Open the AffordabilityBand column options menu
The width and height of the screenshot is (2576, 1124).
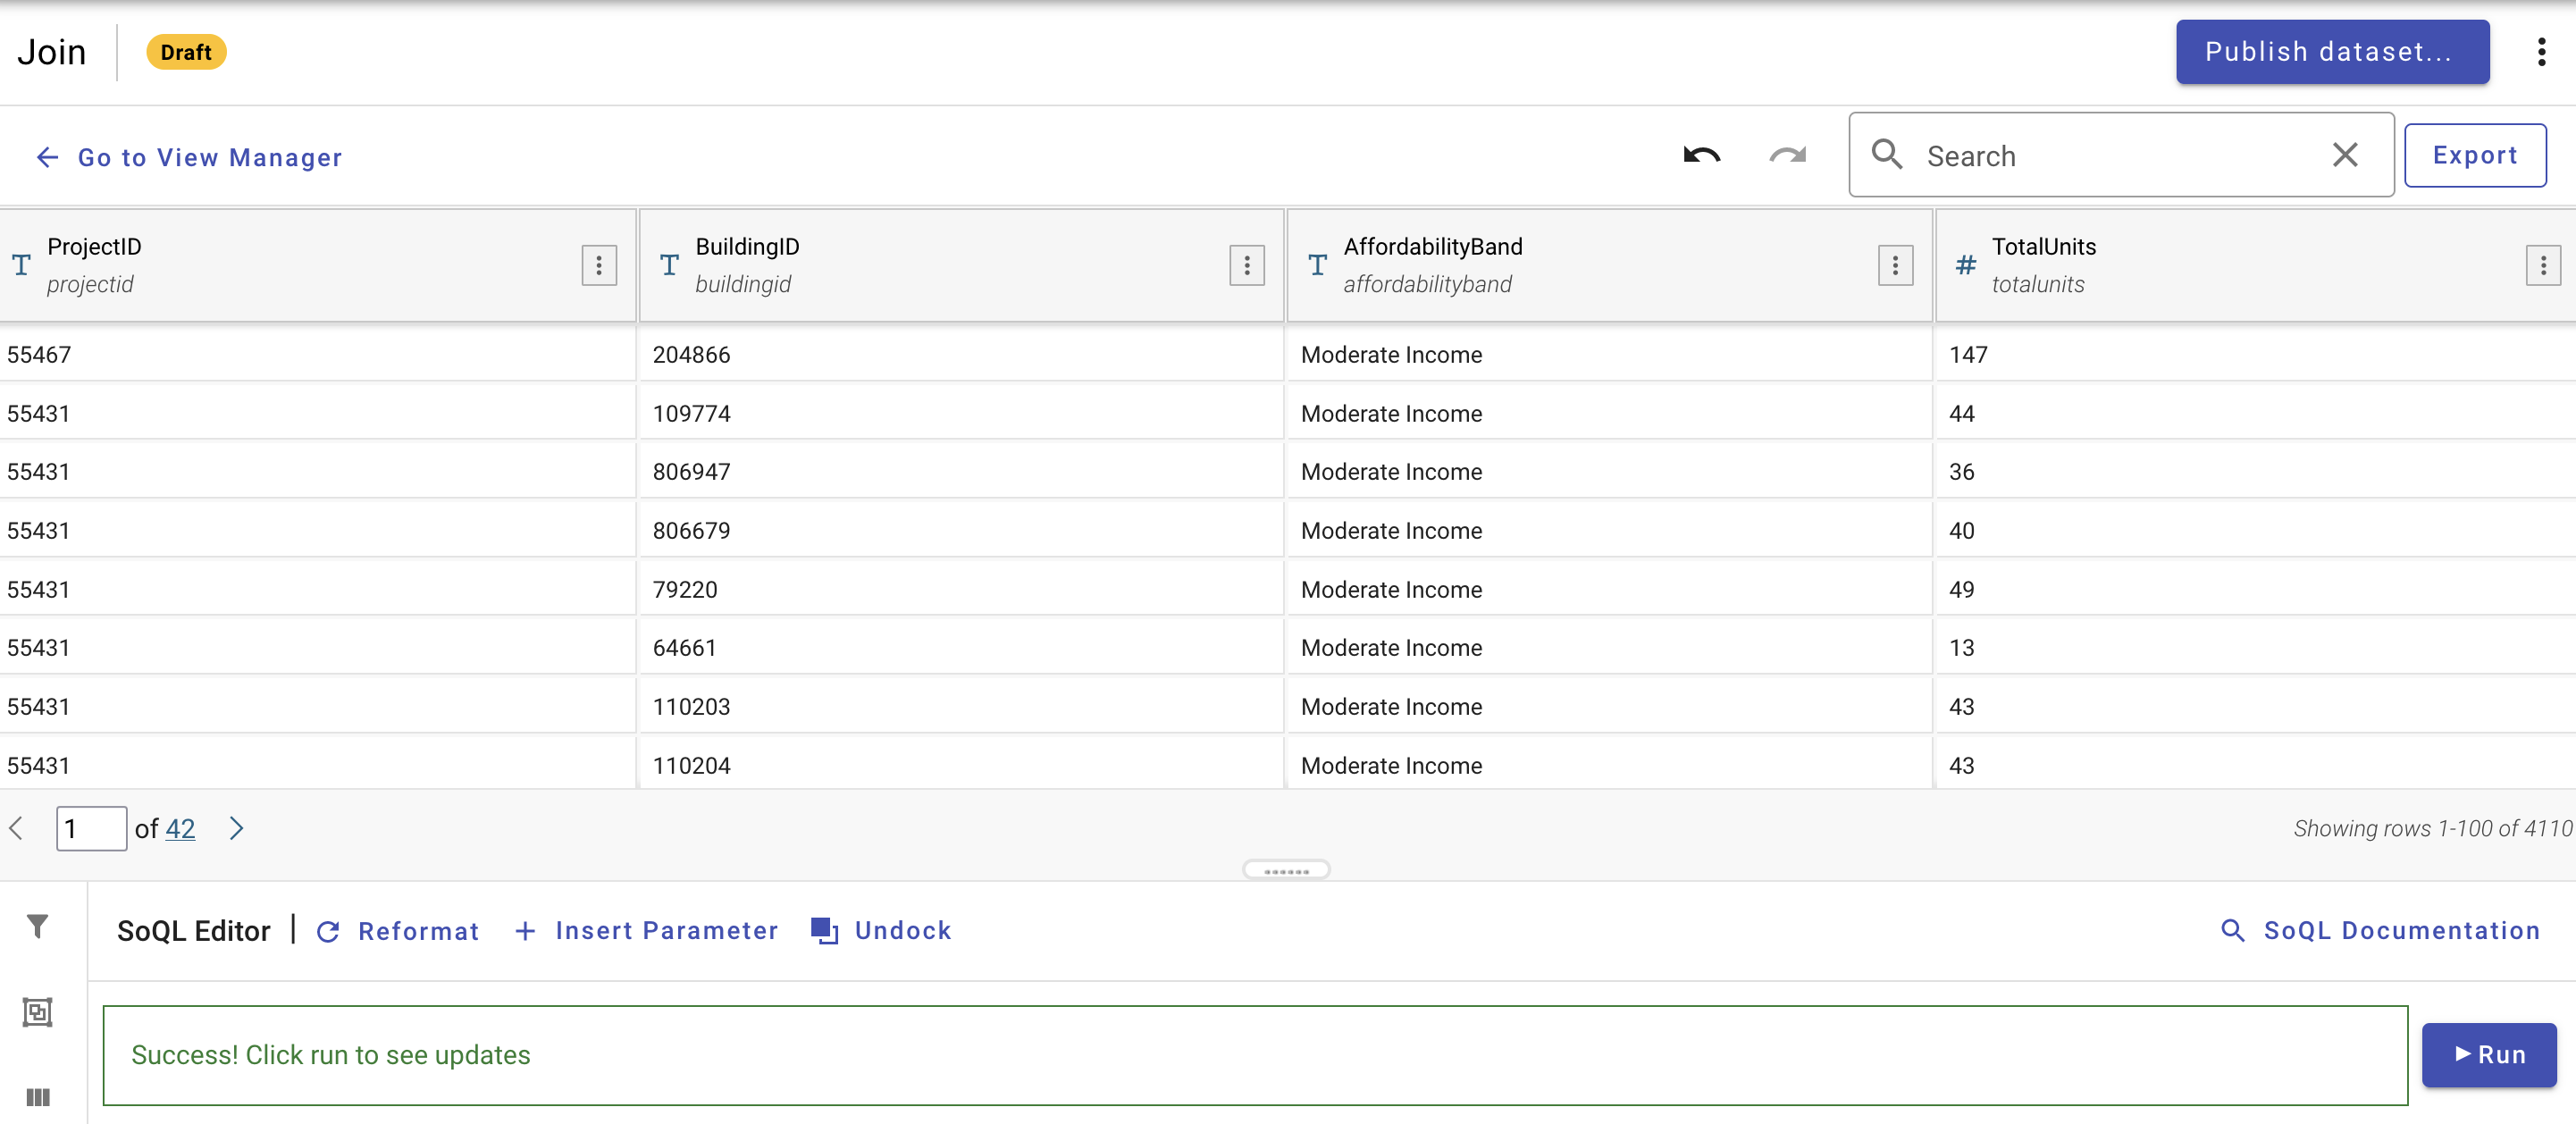click(1895, 265)
